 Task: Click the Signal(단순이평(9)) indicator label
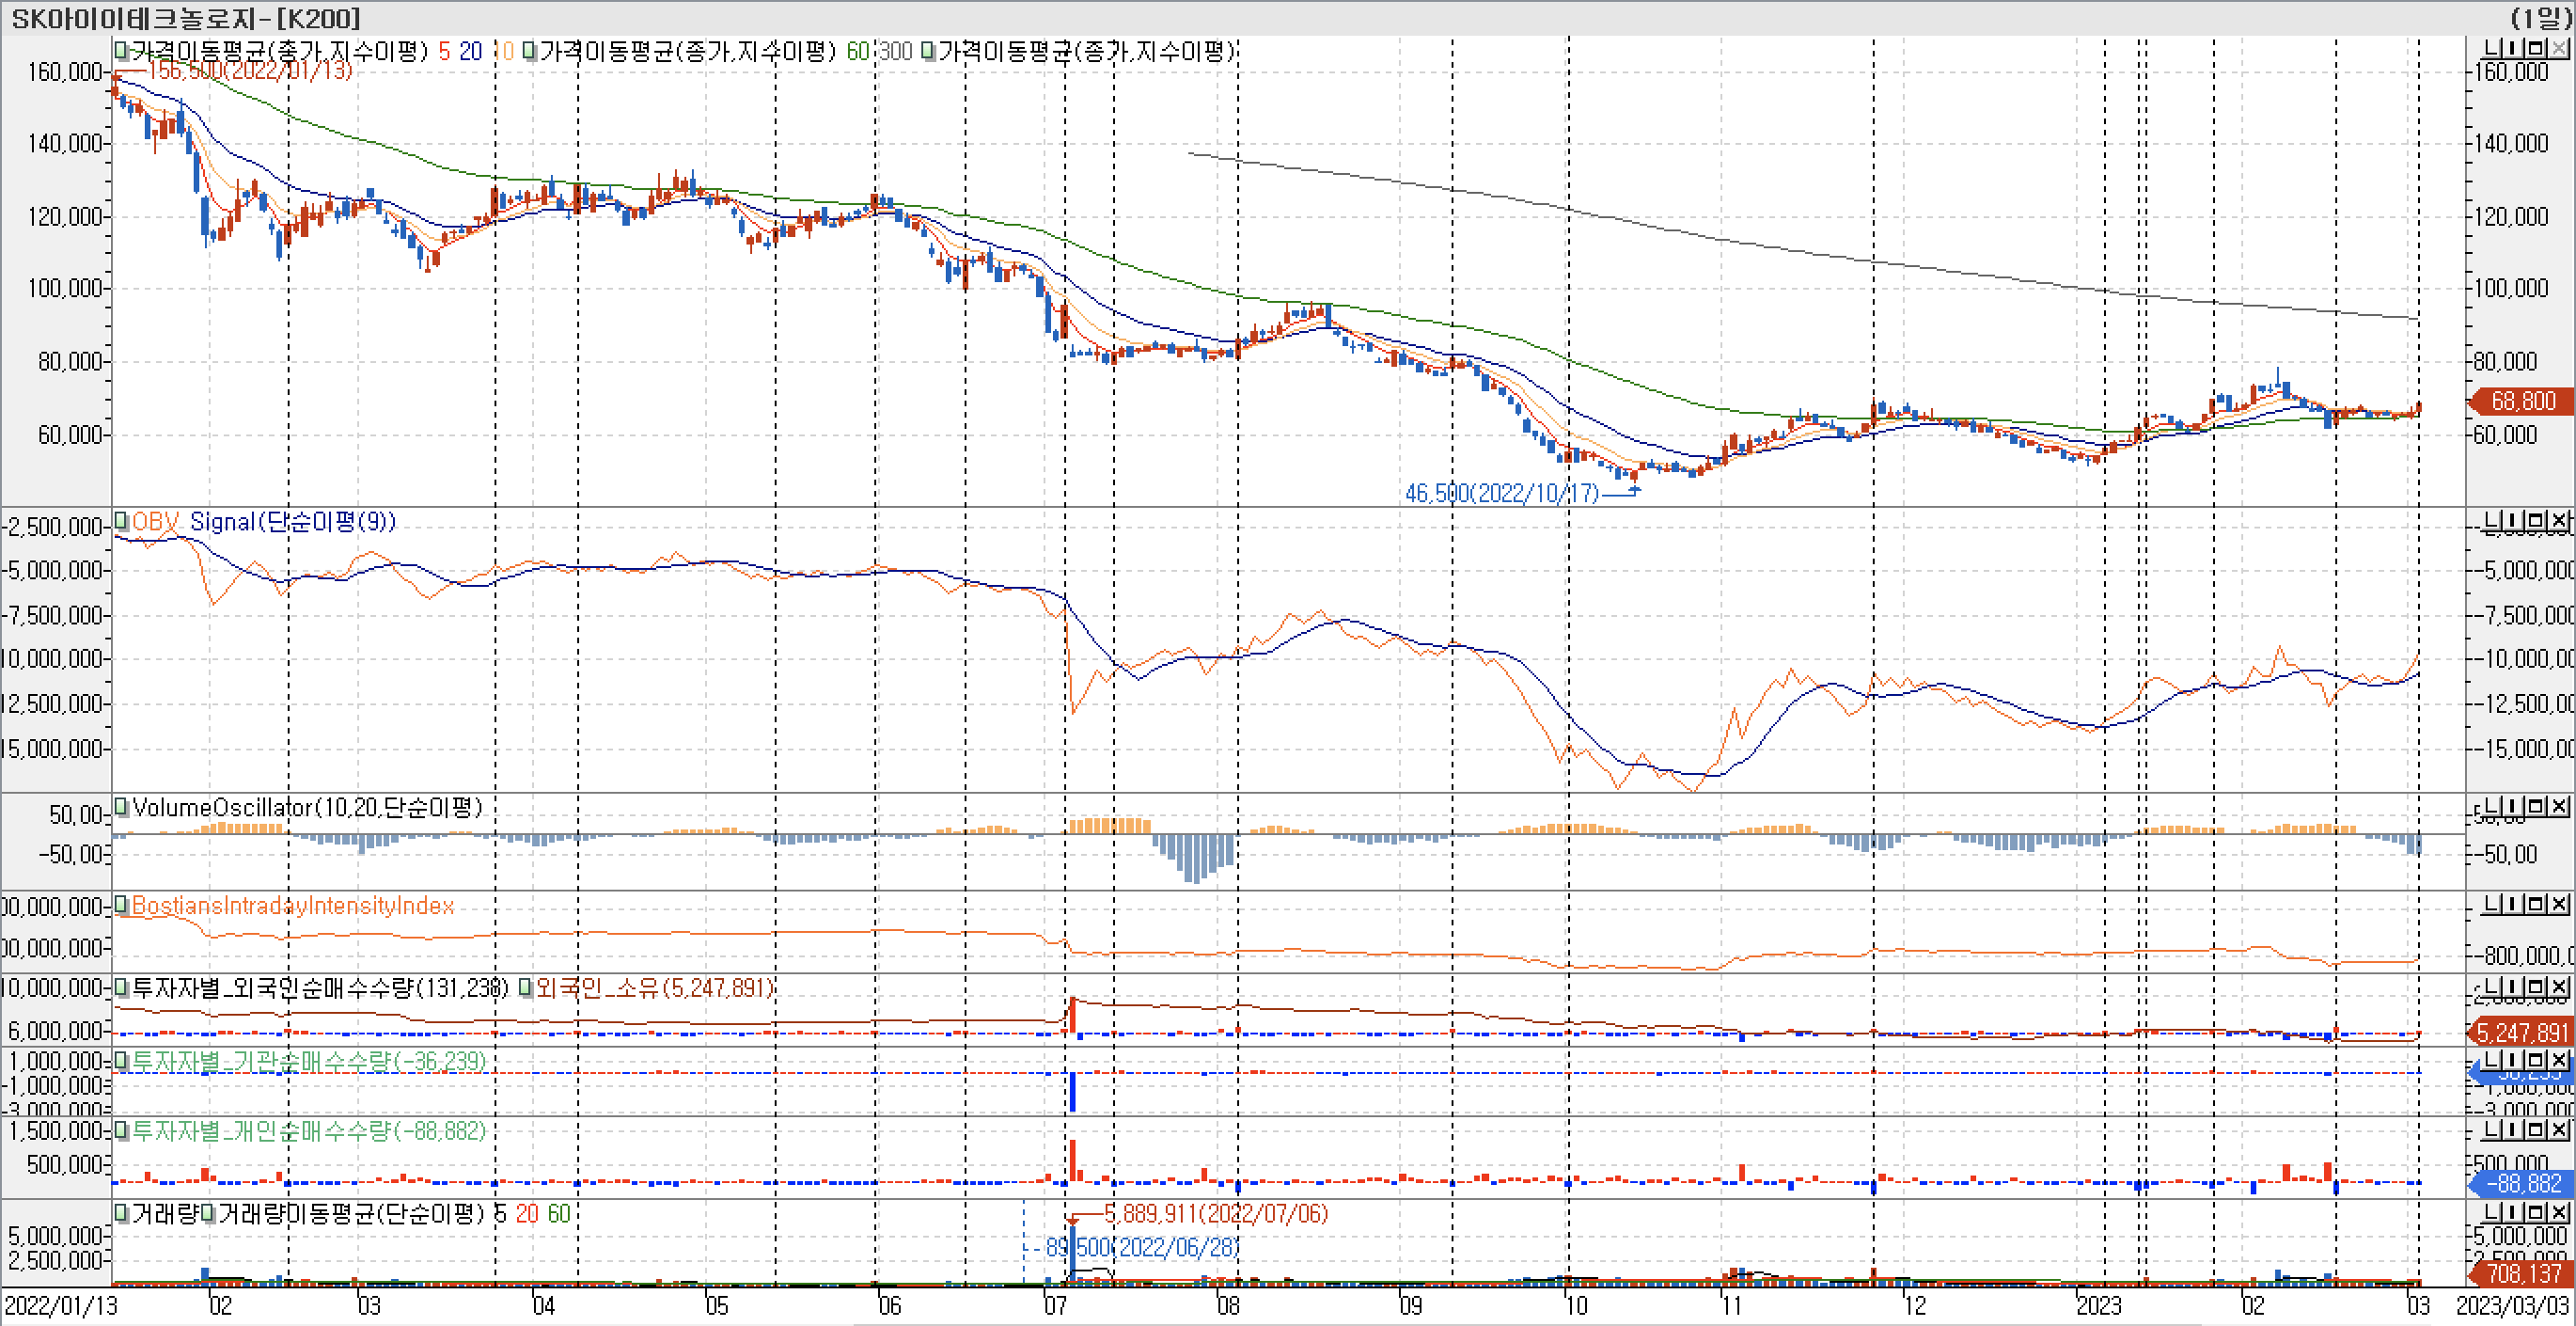click(x=292, y=521)
